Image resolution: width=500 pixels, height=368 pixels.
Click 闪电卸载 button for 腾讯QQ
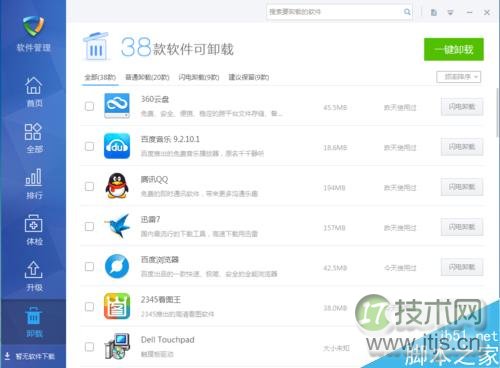(462, 187)
